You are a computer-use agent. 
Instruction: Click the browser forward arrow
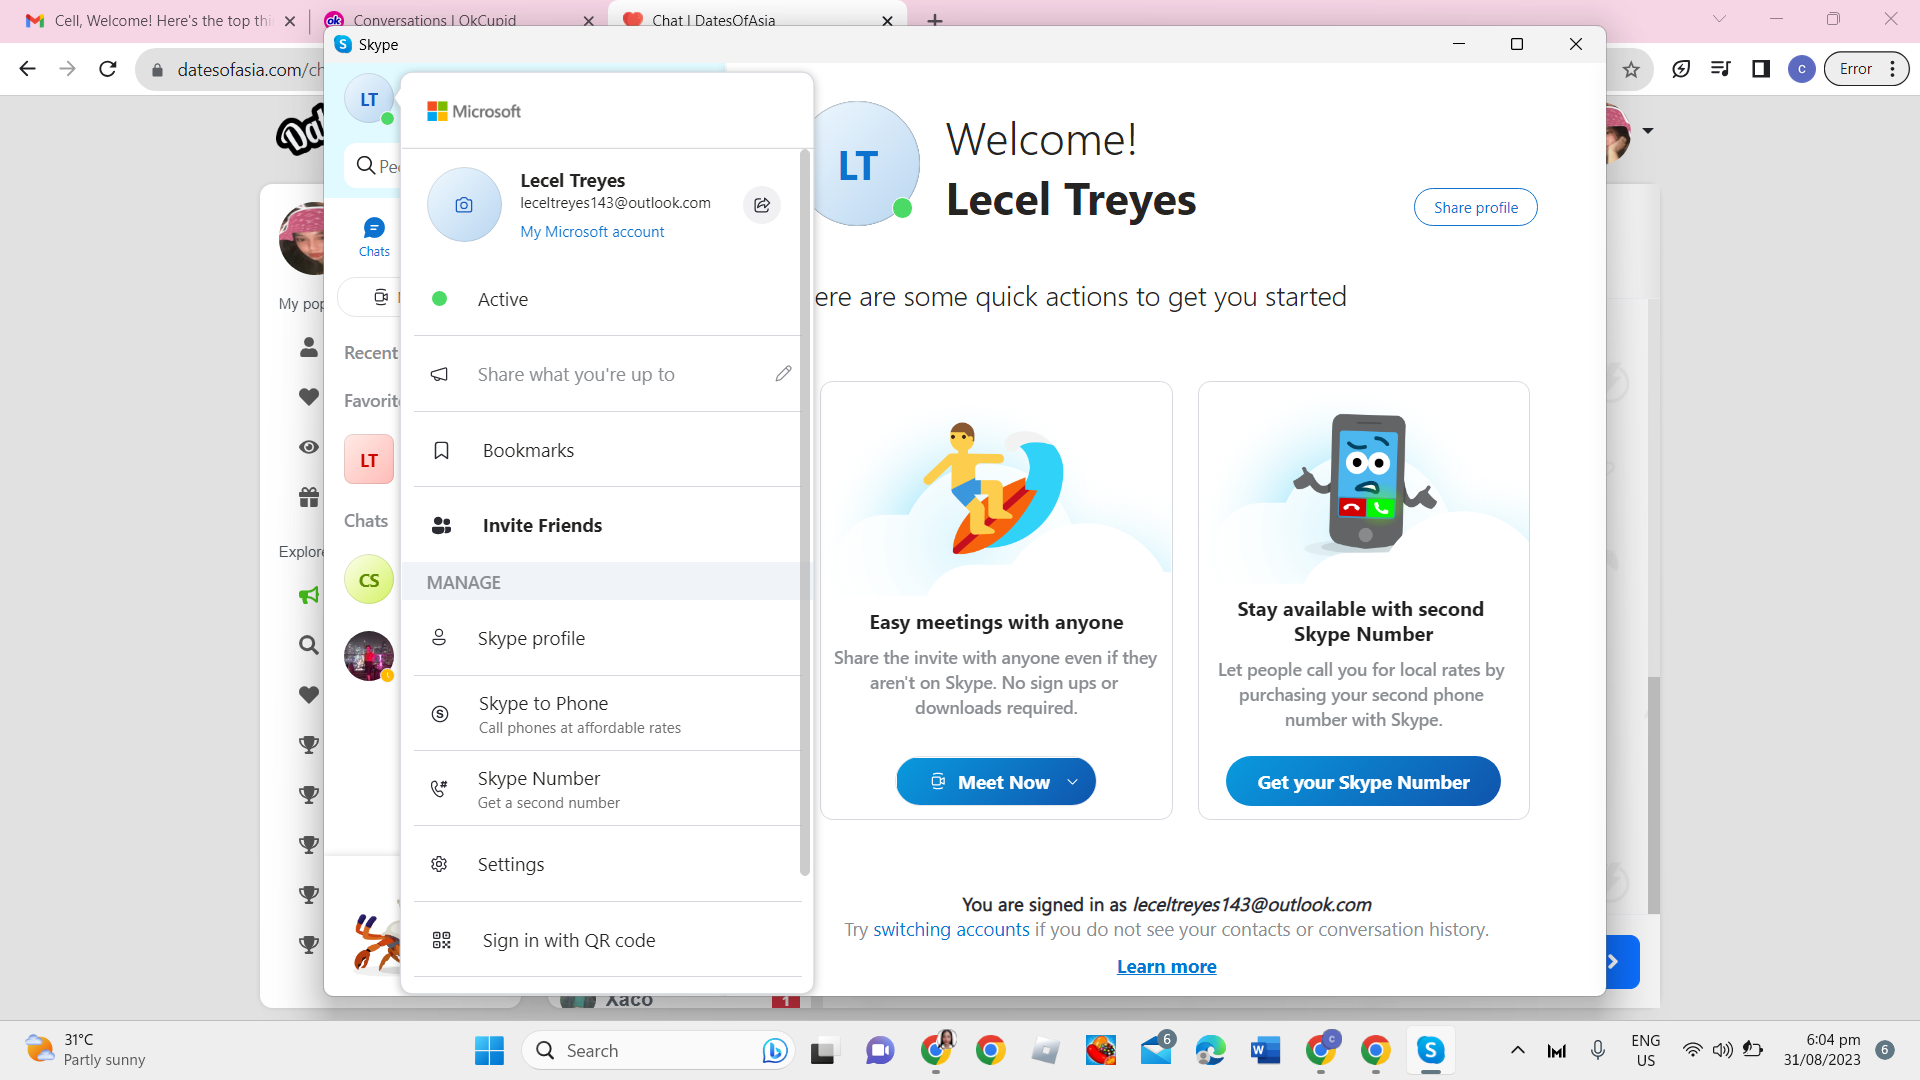coord(67,69)
